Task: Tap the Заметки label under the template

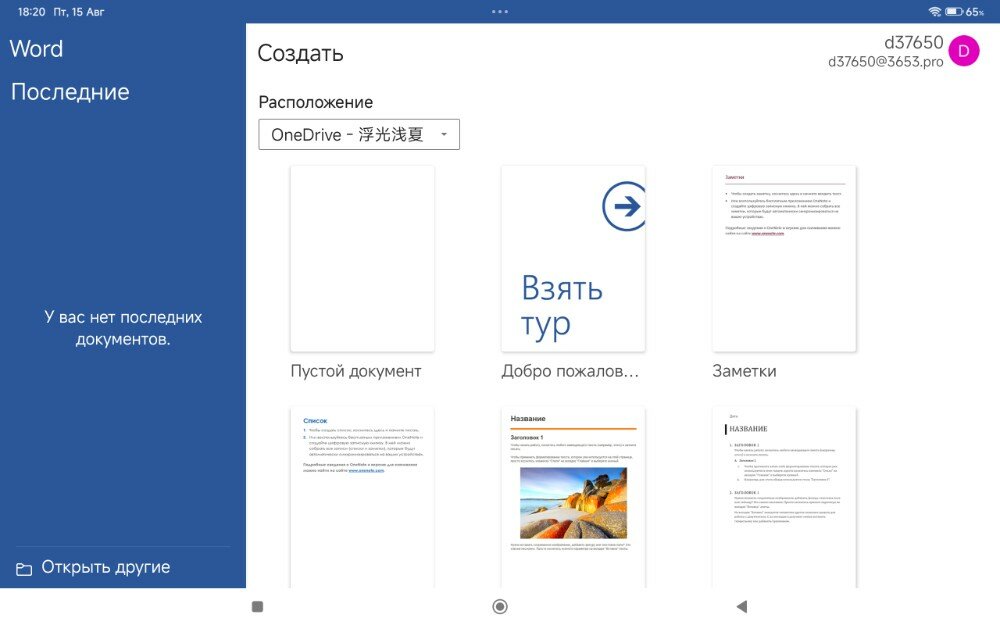Action: tap(744, 371)
